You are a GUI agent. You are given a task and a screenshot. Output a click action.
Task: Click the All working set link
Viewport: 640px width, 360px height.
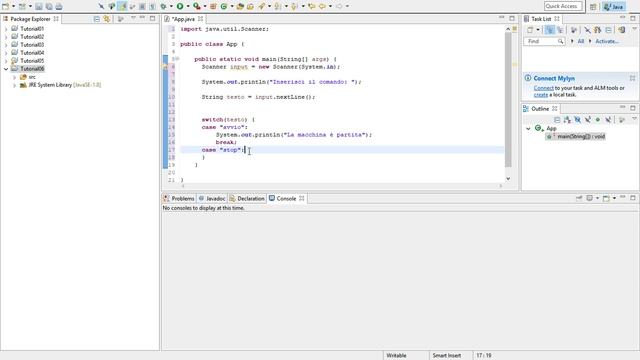click(581, 41)
